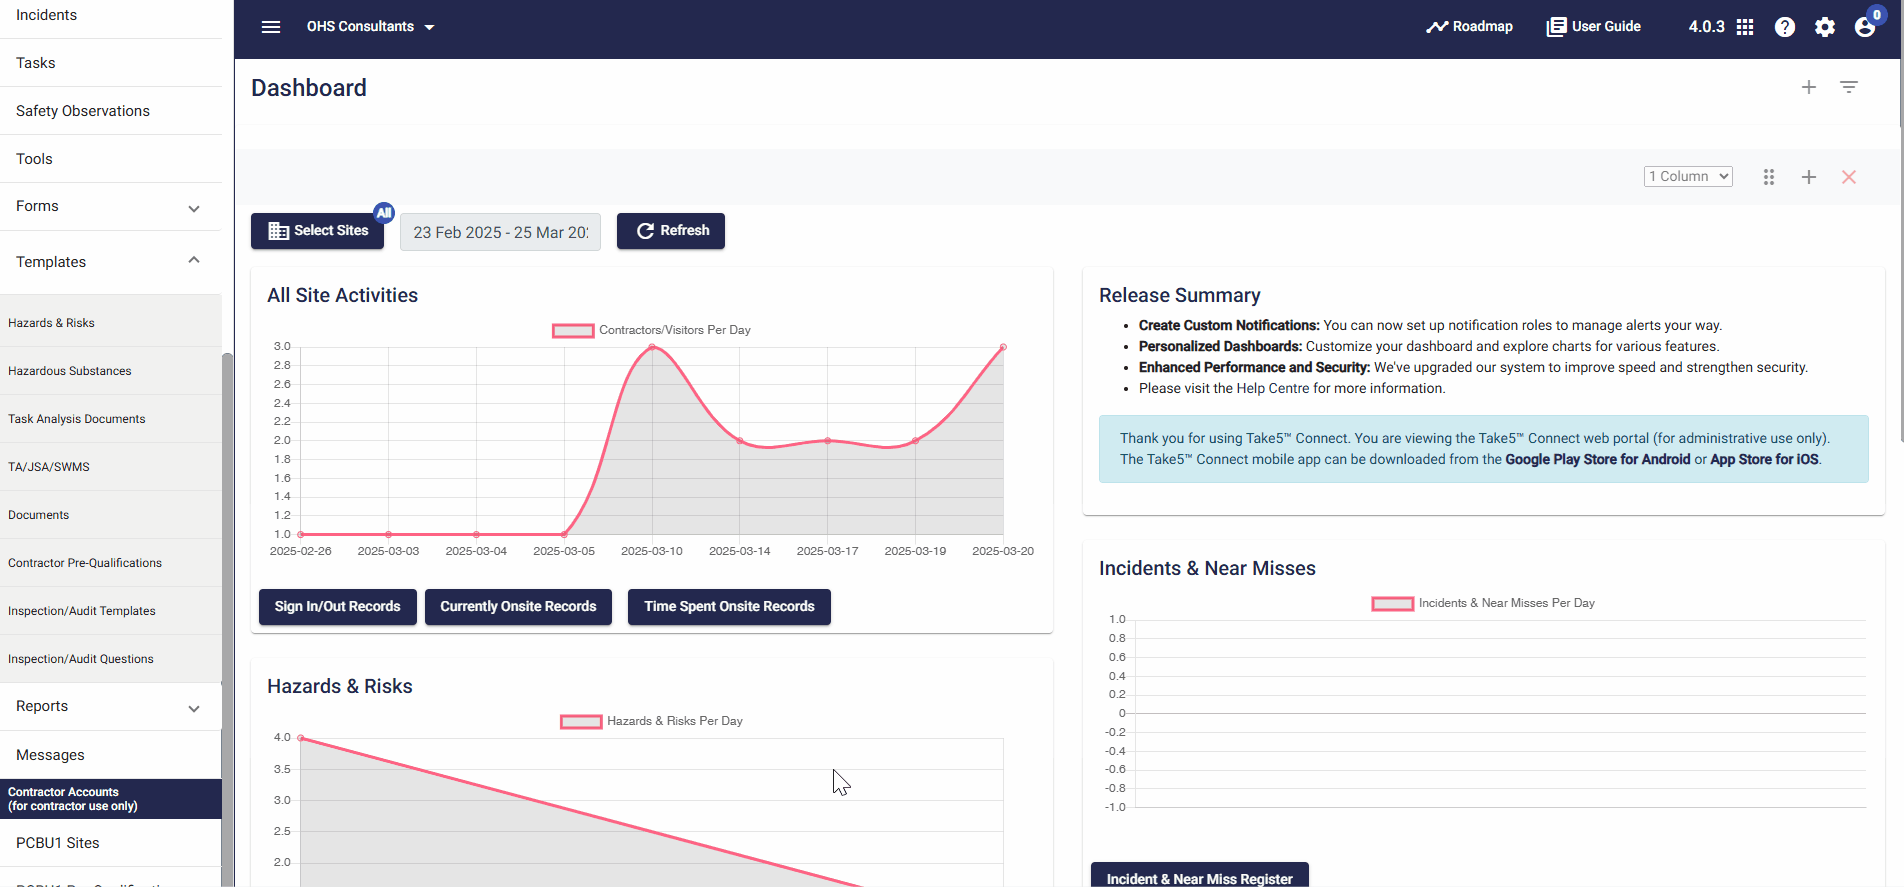Image resolution: width=1904 pixels, height=887 pixels.
Task: Toggle Incidents & Near Misses legend swatch
Action: tap(1392, 604)
